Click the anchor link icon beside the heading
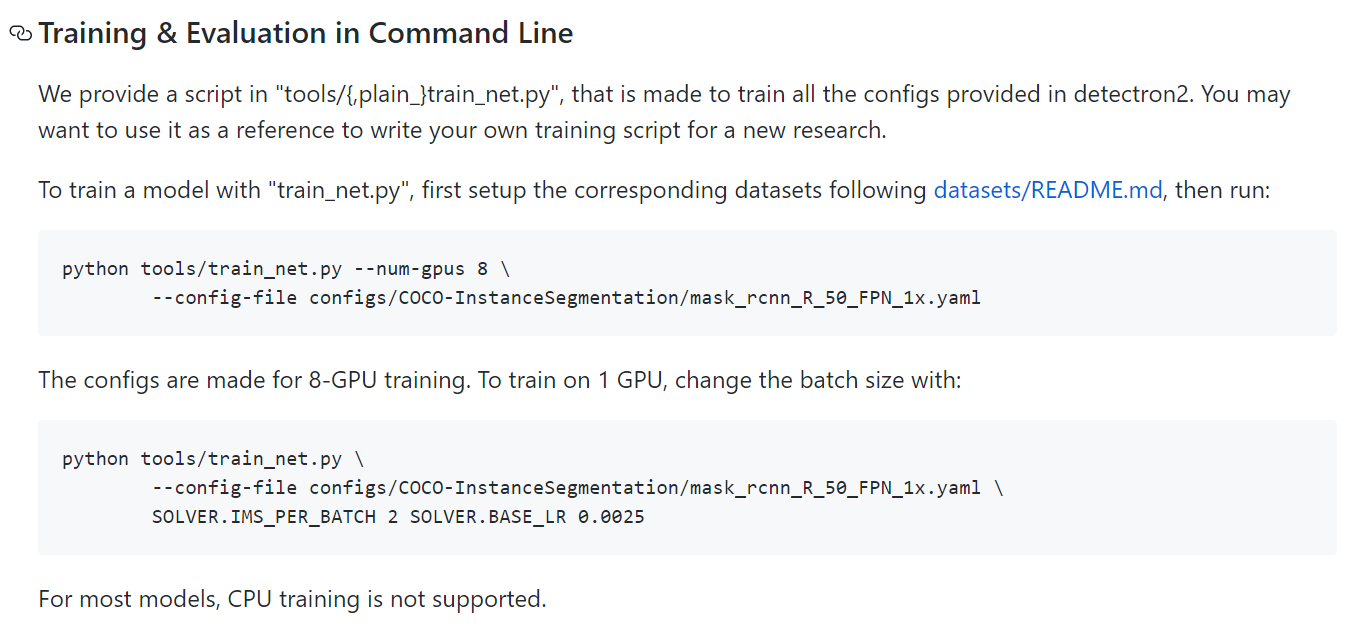Screen dimensions: 1350x628 [x=20, y=33]
